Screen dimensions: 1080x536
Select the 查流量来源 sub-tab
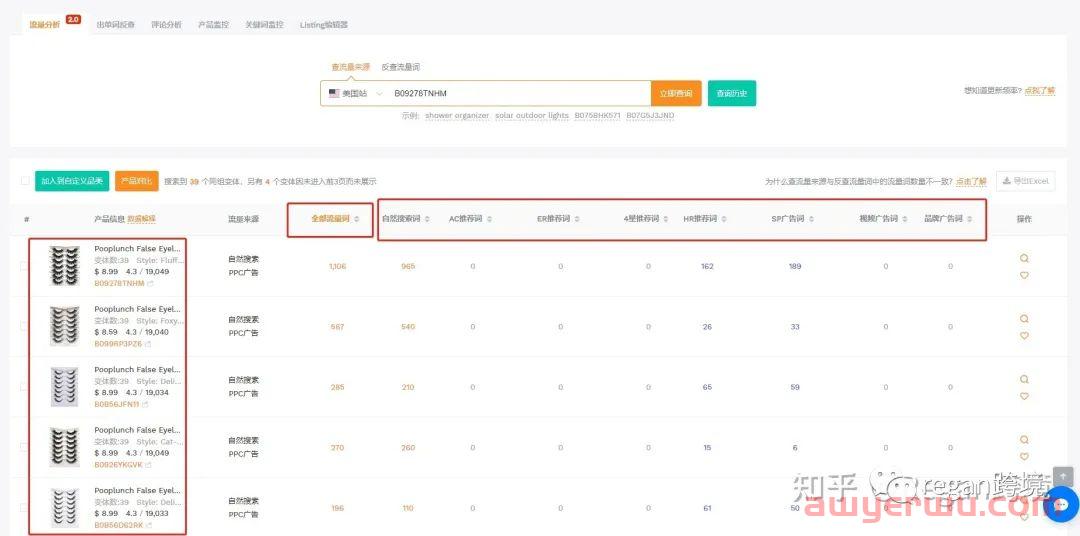pyautogui.click(x=351, y=68)
